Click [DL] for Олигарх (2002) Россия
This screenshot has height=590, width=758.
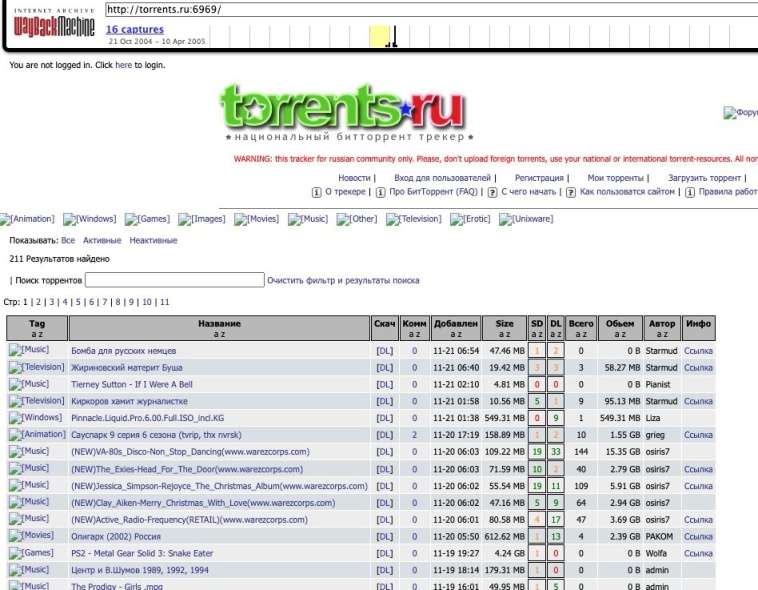point(385,537)
